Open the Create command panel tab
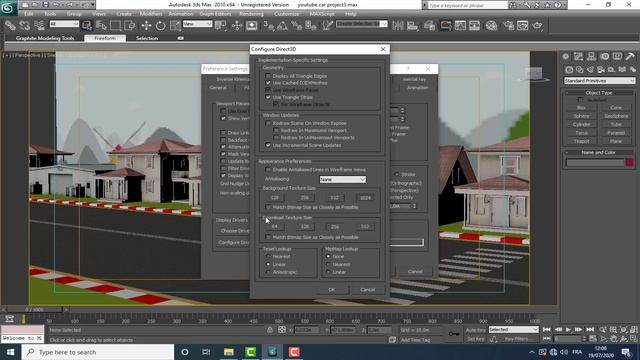 566,56
